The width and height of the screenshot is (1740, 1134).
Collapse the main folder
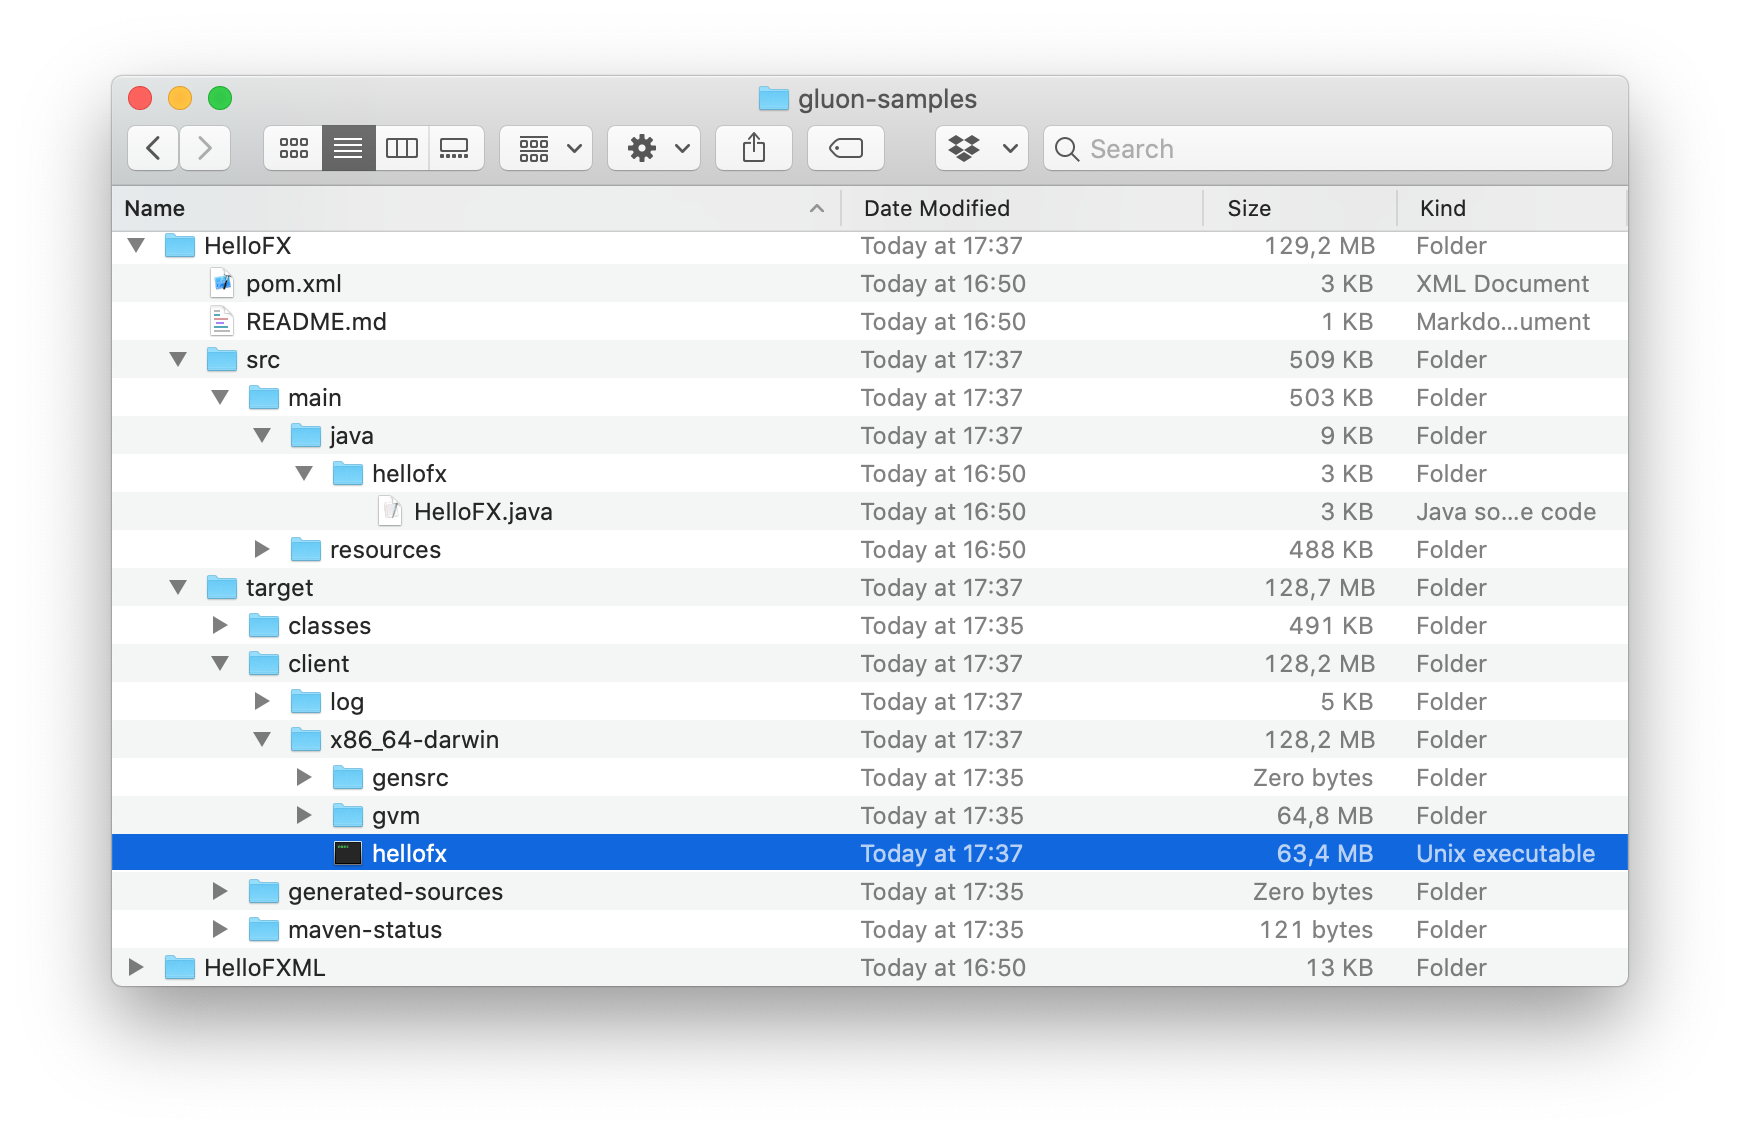tap(221, 397)
